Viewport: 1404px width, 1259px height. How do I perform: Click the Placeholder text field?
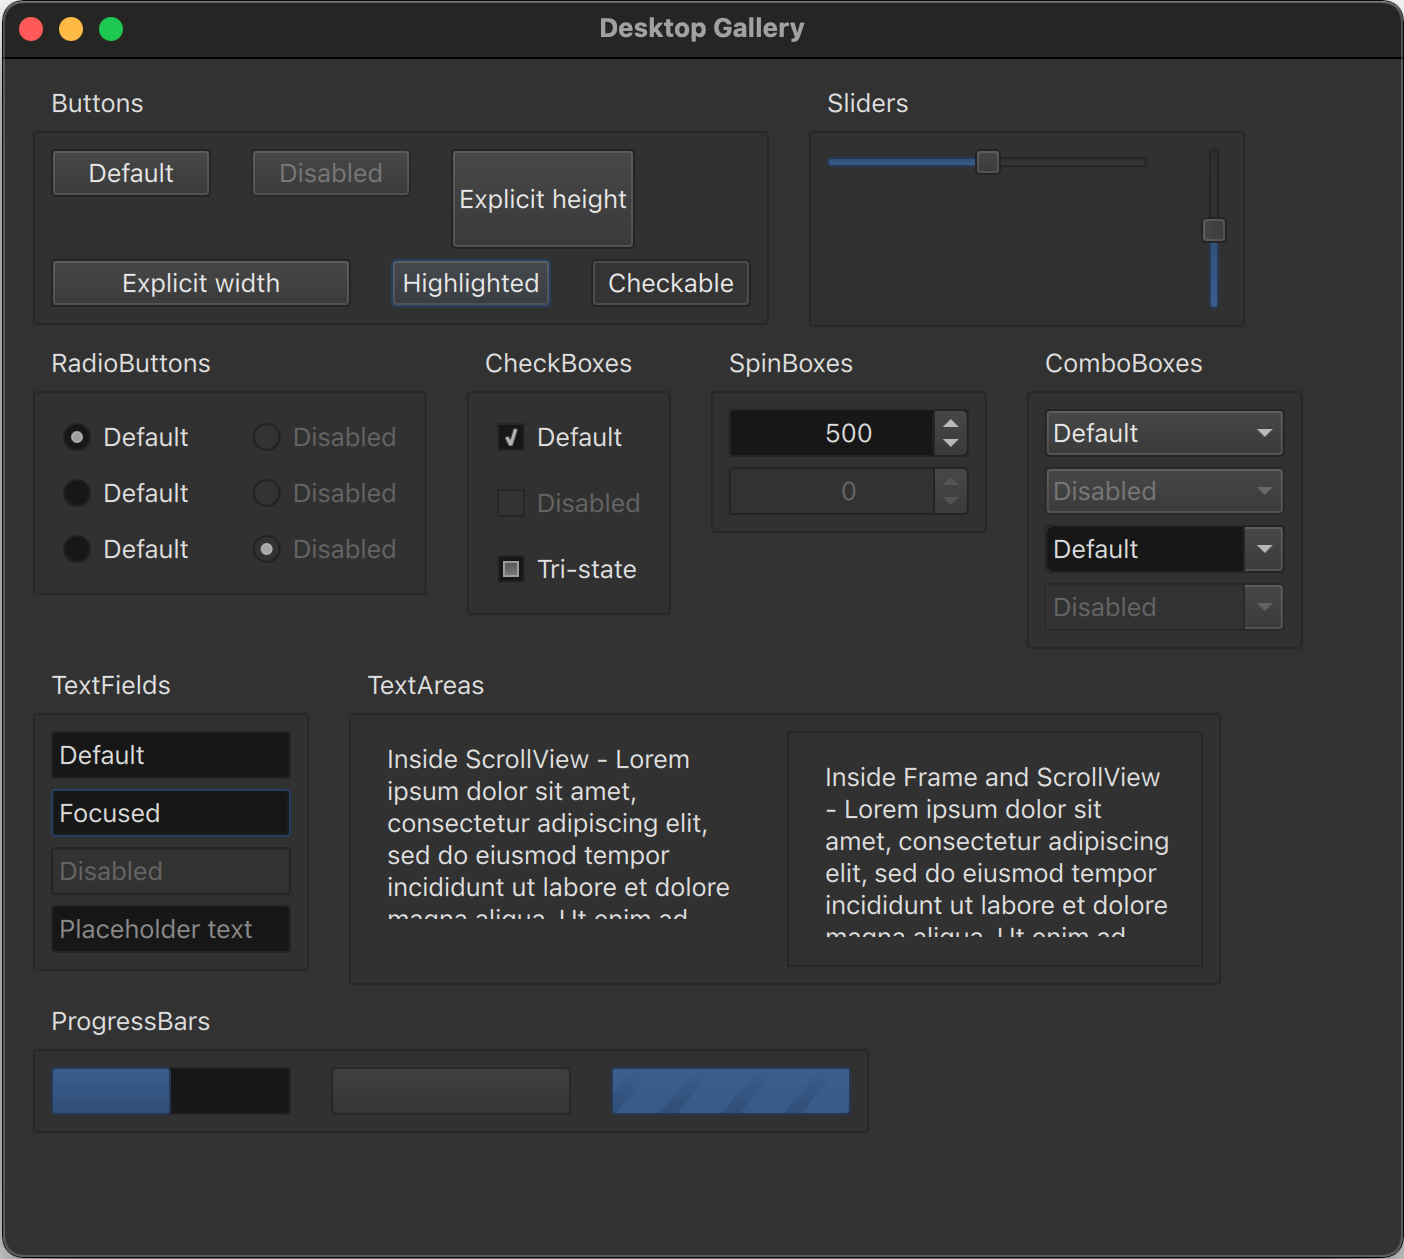pos(171,929)
